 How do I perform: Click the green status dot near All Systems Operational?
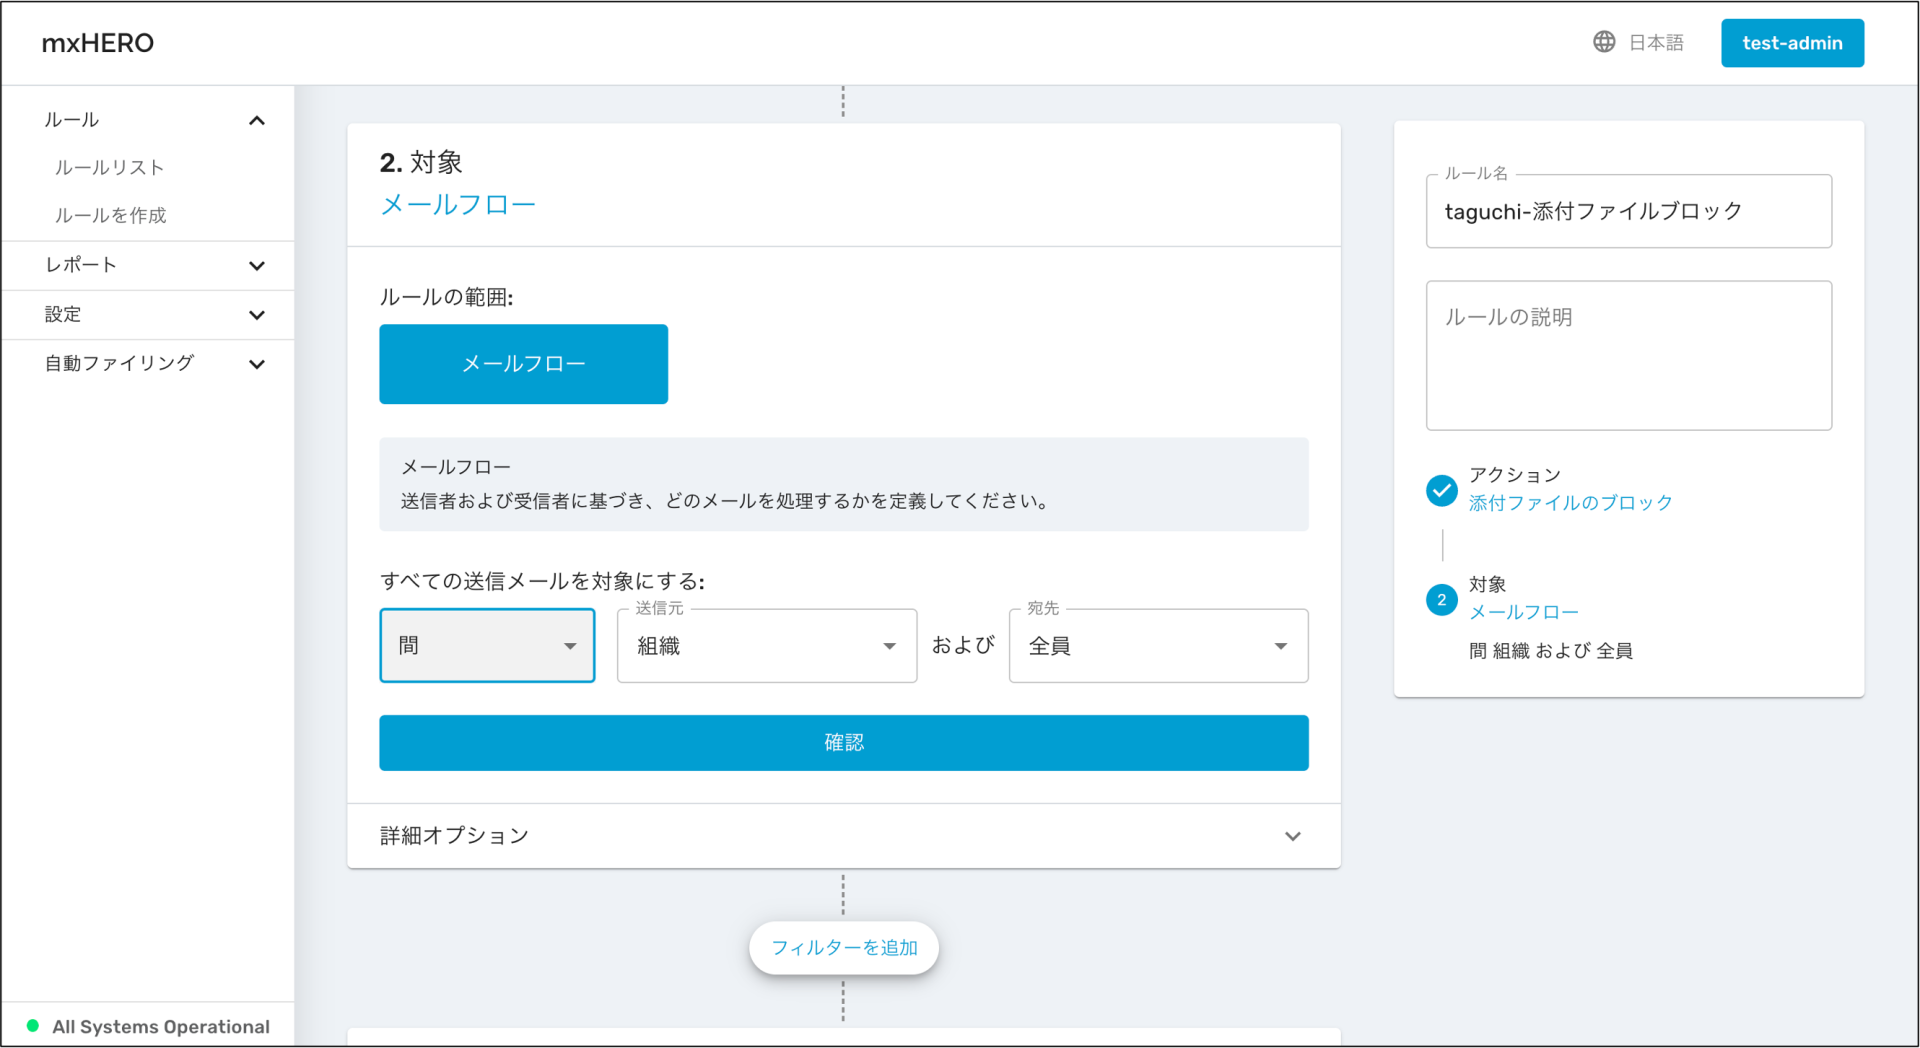point(31,1026)
